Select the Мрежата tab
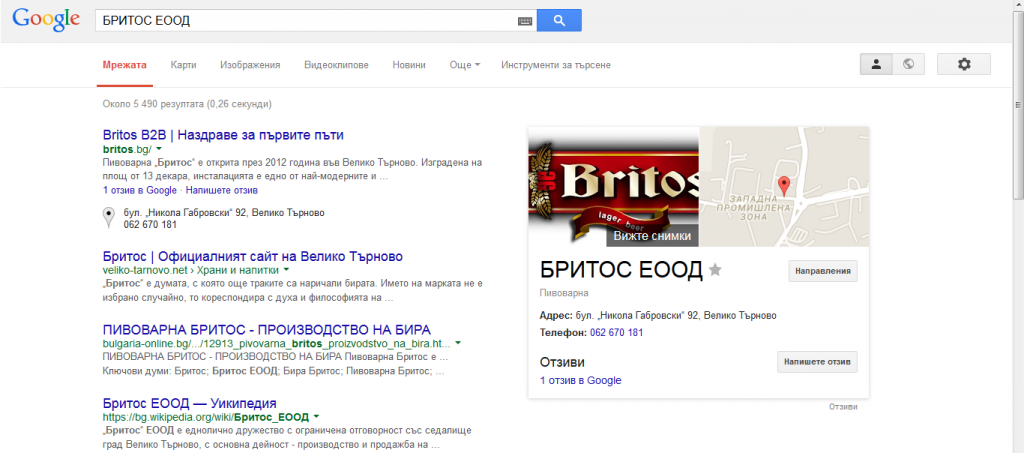The image size is (1024, 453). click(125, 65)
